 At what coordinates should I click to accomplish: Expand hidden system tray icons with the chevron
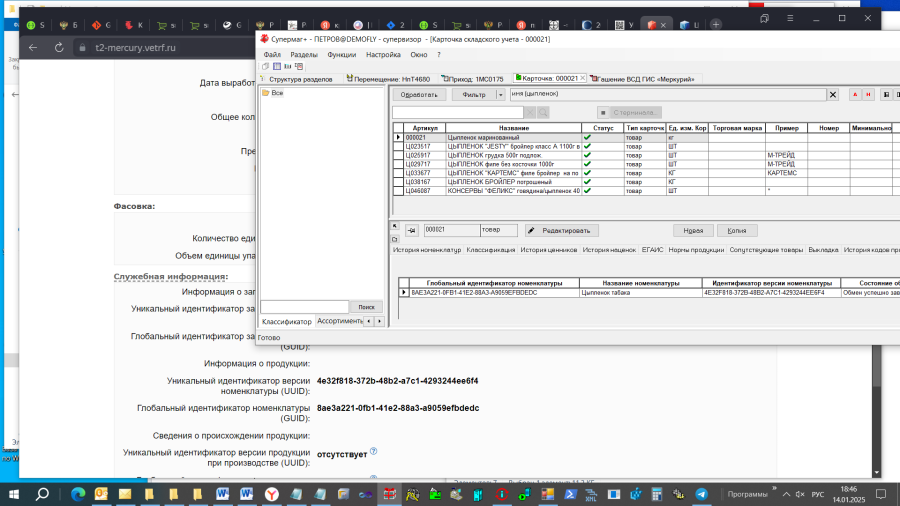pyautogui.click(x=786, y=494)
